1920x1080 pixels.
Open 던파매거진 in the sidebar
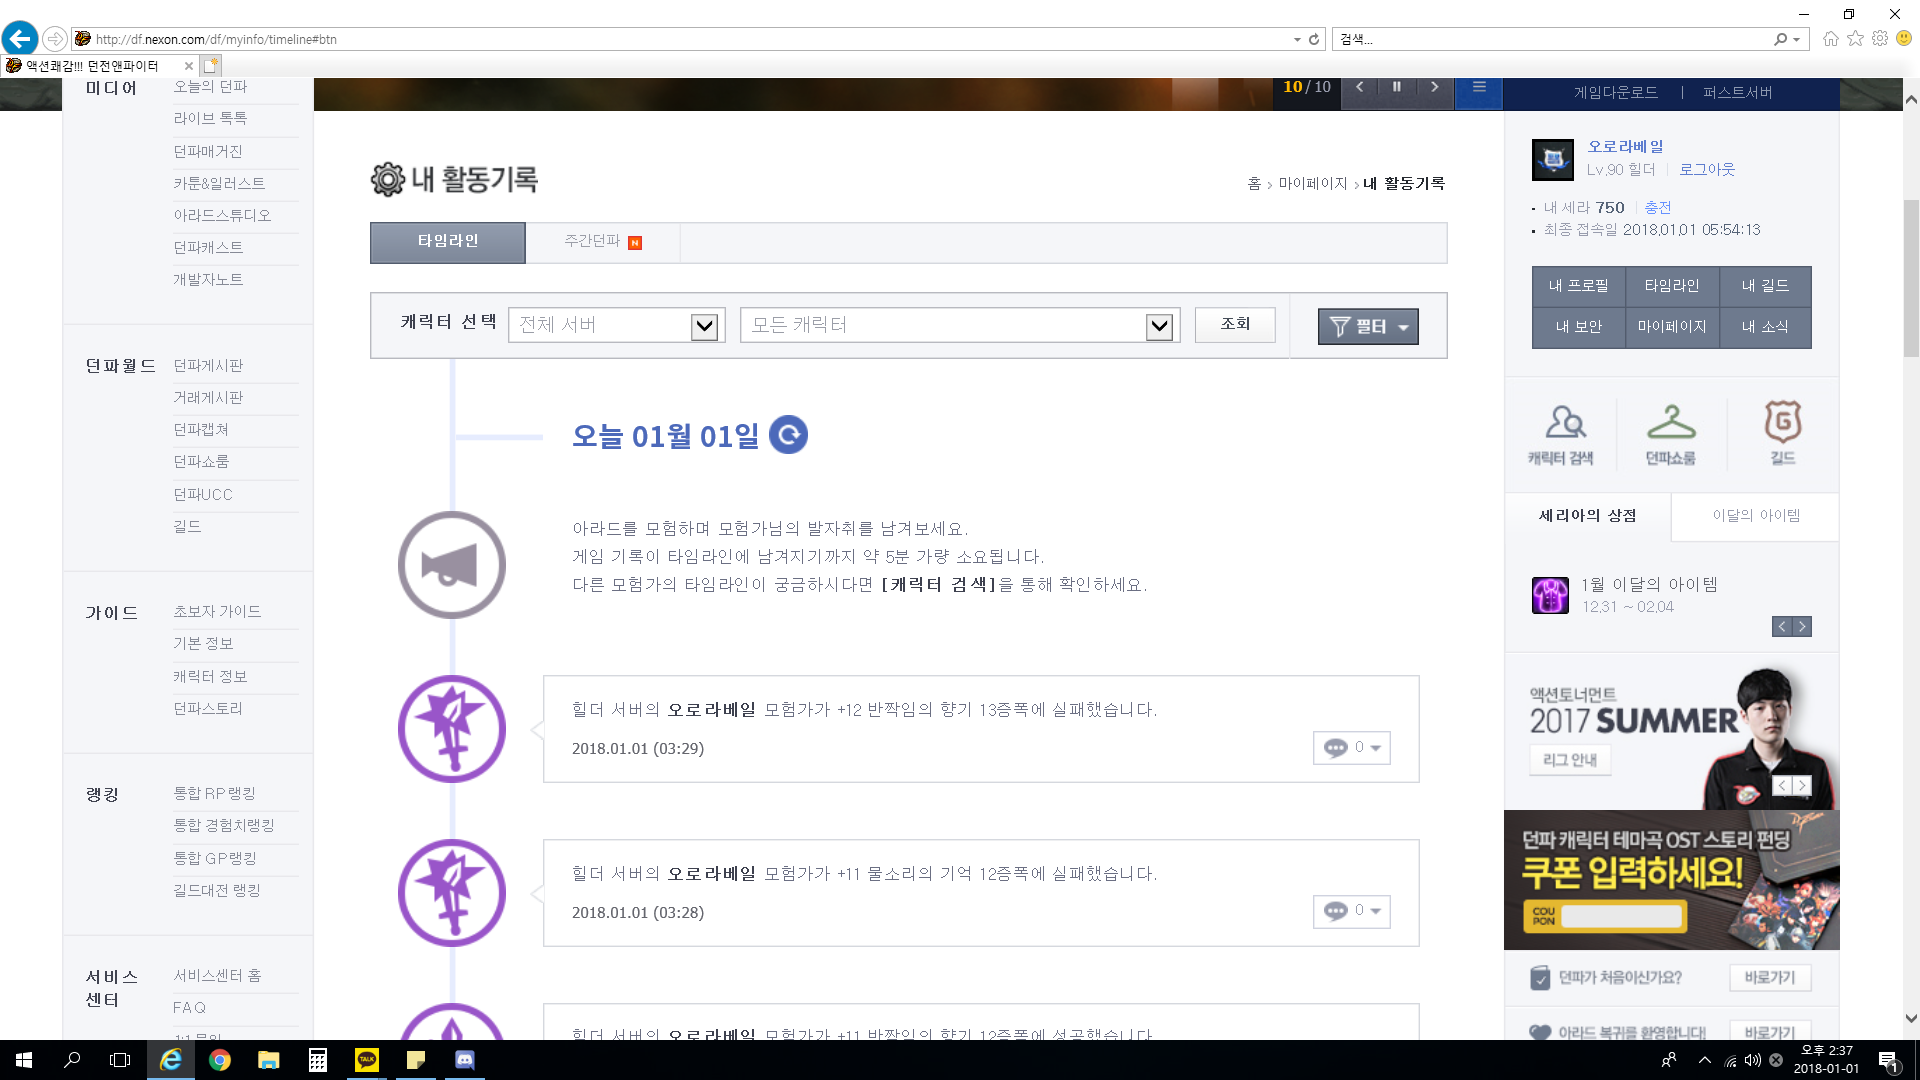click(208, 152)
